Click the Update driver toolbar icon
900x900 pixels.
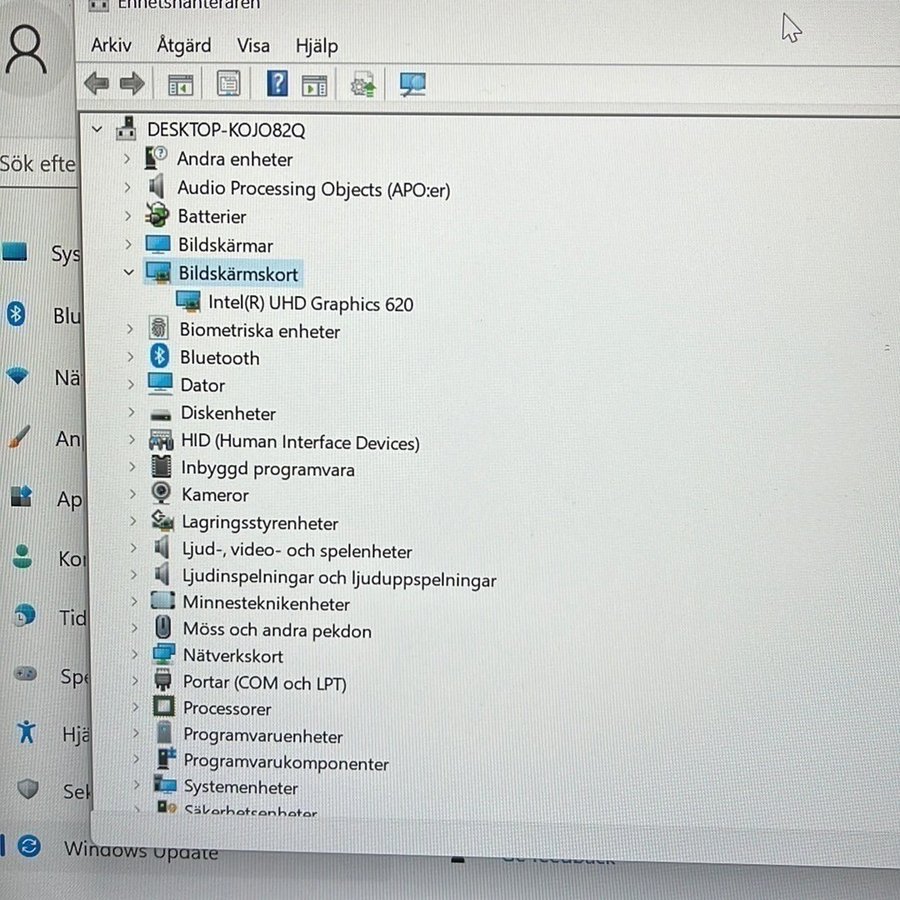(363, 86)
